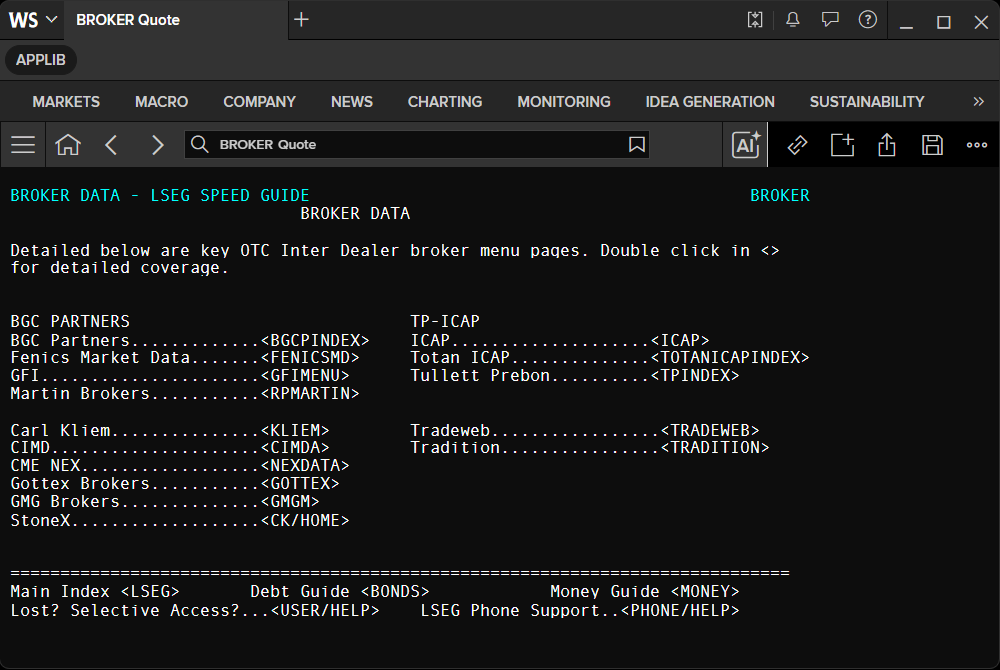
Task: Go to the Home page icon
Action: click(x=68, y=145)
